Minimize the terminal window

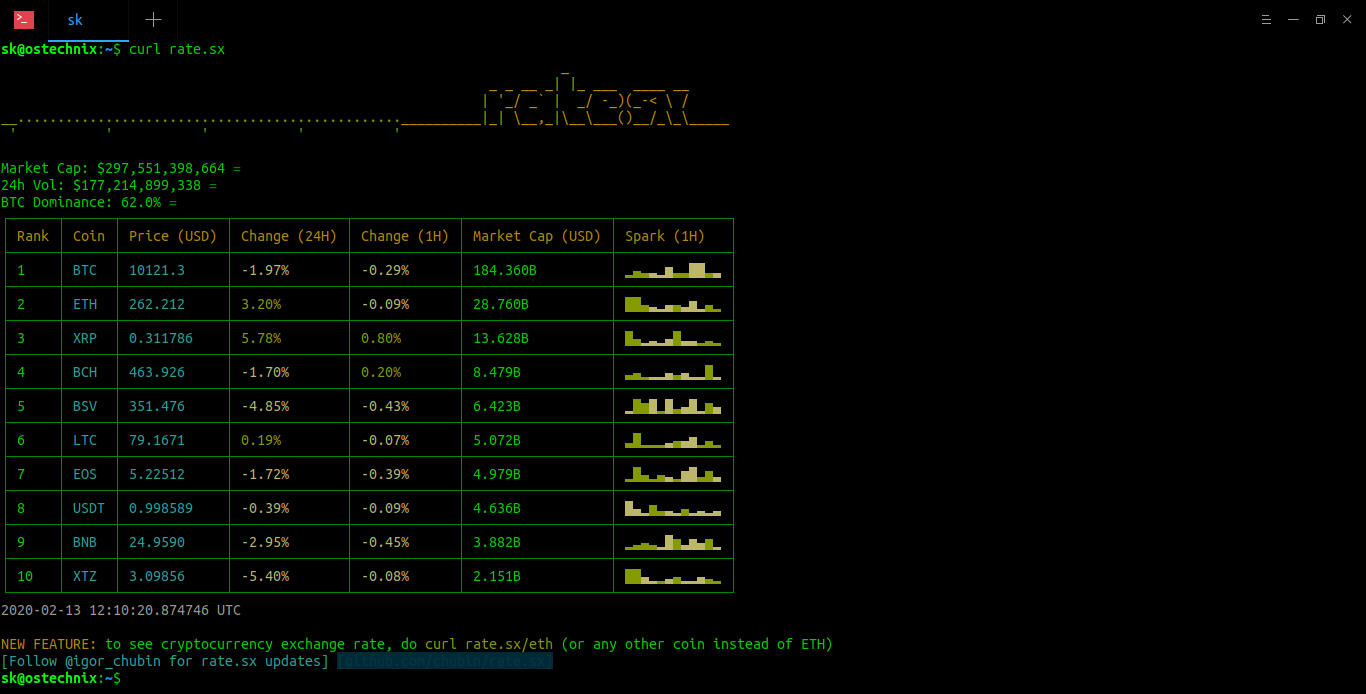click(x=1293, y=20)
